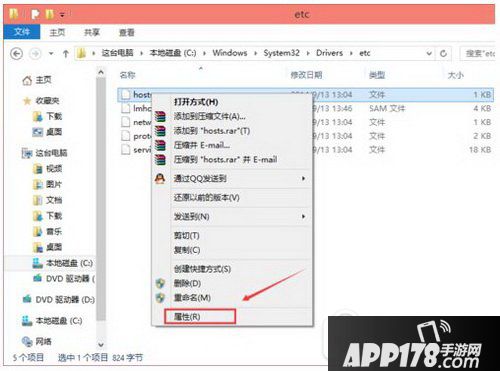Click the refresh button in address bar

click(443, 53)
